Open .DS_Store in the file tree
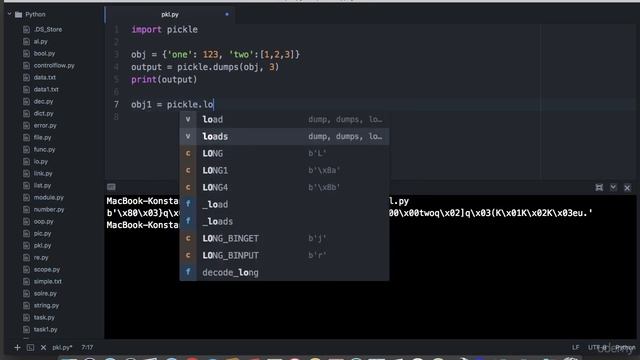The image size is (640, 360). [48, 29]
